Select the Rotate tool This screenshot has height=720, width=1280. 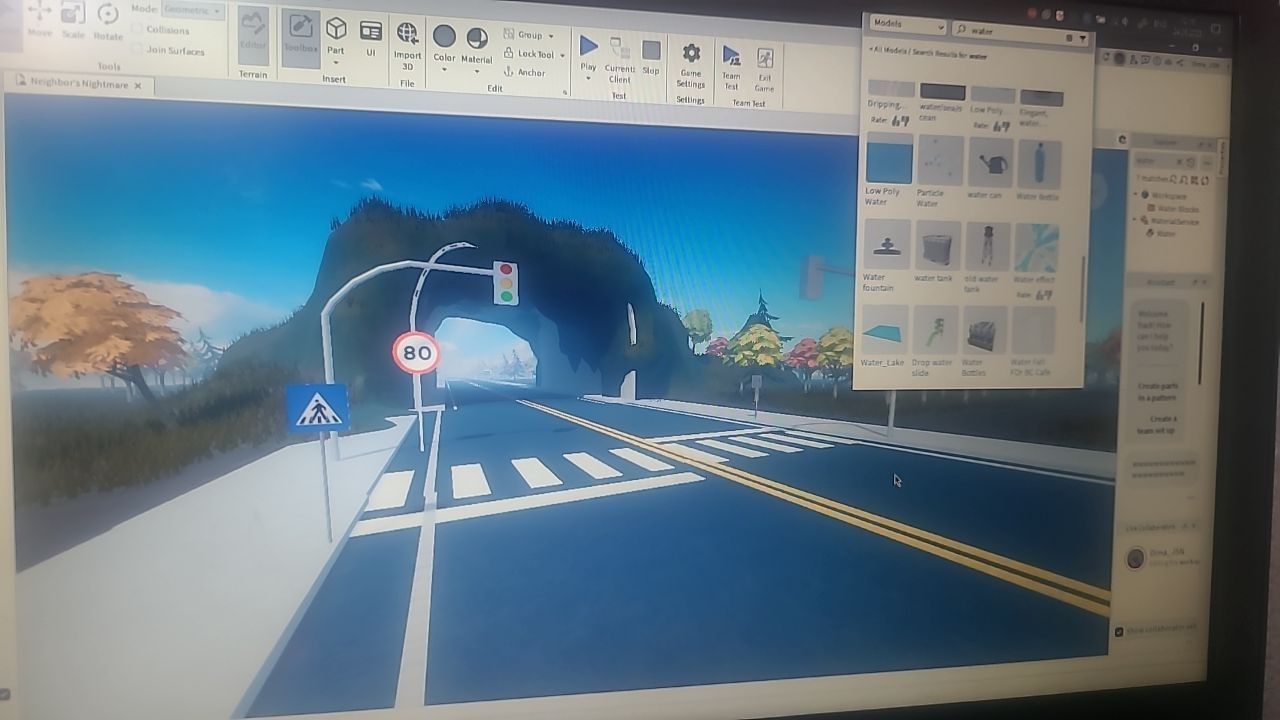point(107,22)
